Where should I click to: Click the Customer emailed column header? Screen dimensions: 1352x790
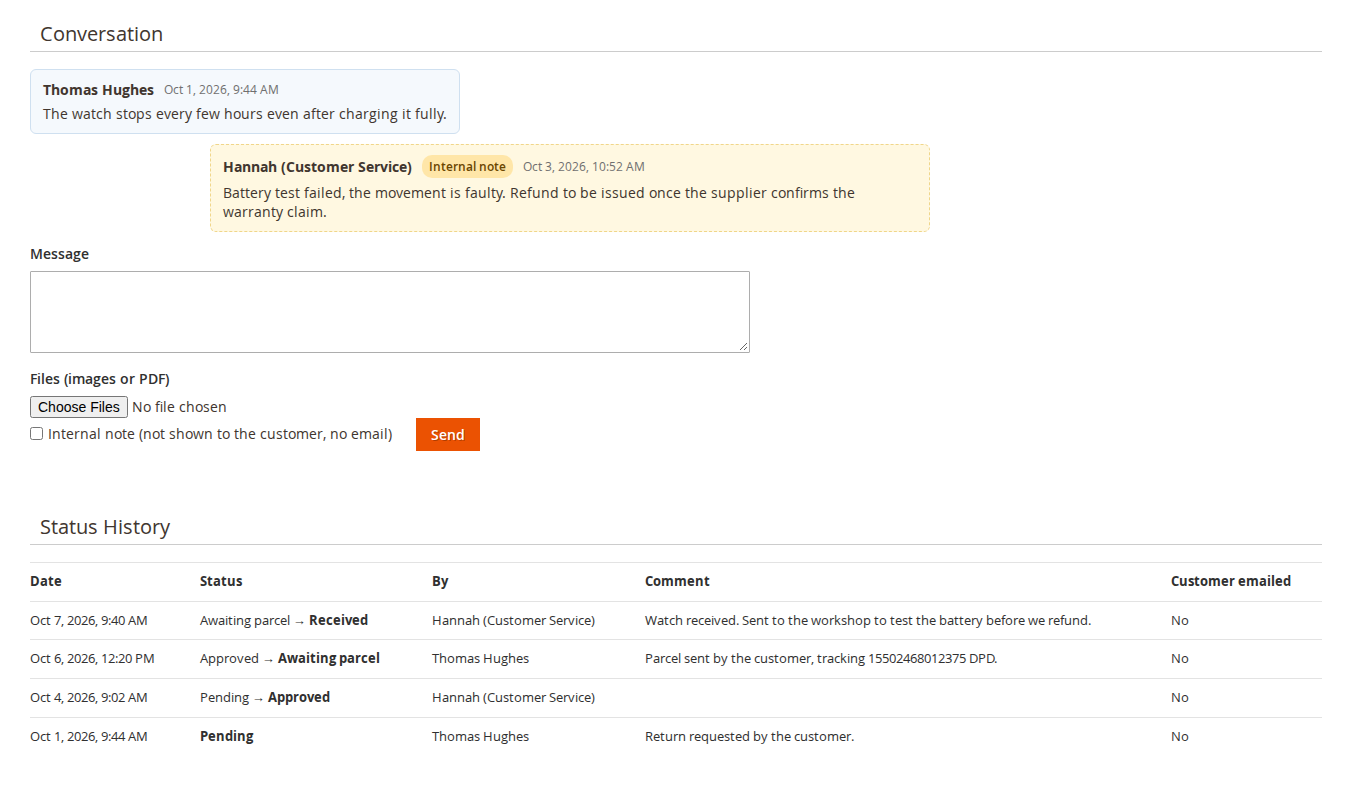point(1231,581)
